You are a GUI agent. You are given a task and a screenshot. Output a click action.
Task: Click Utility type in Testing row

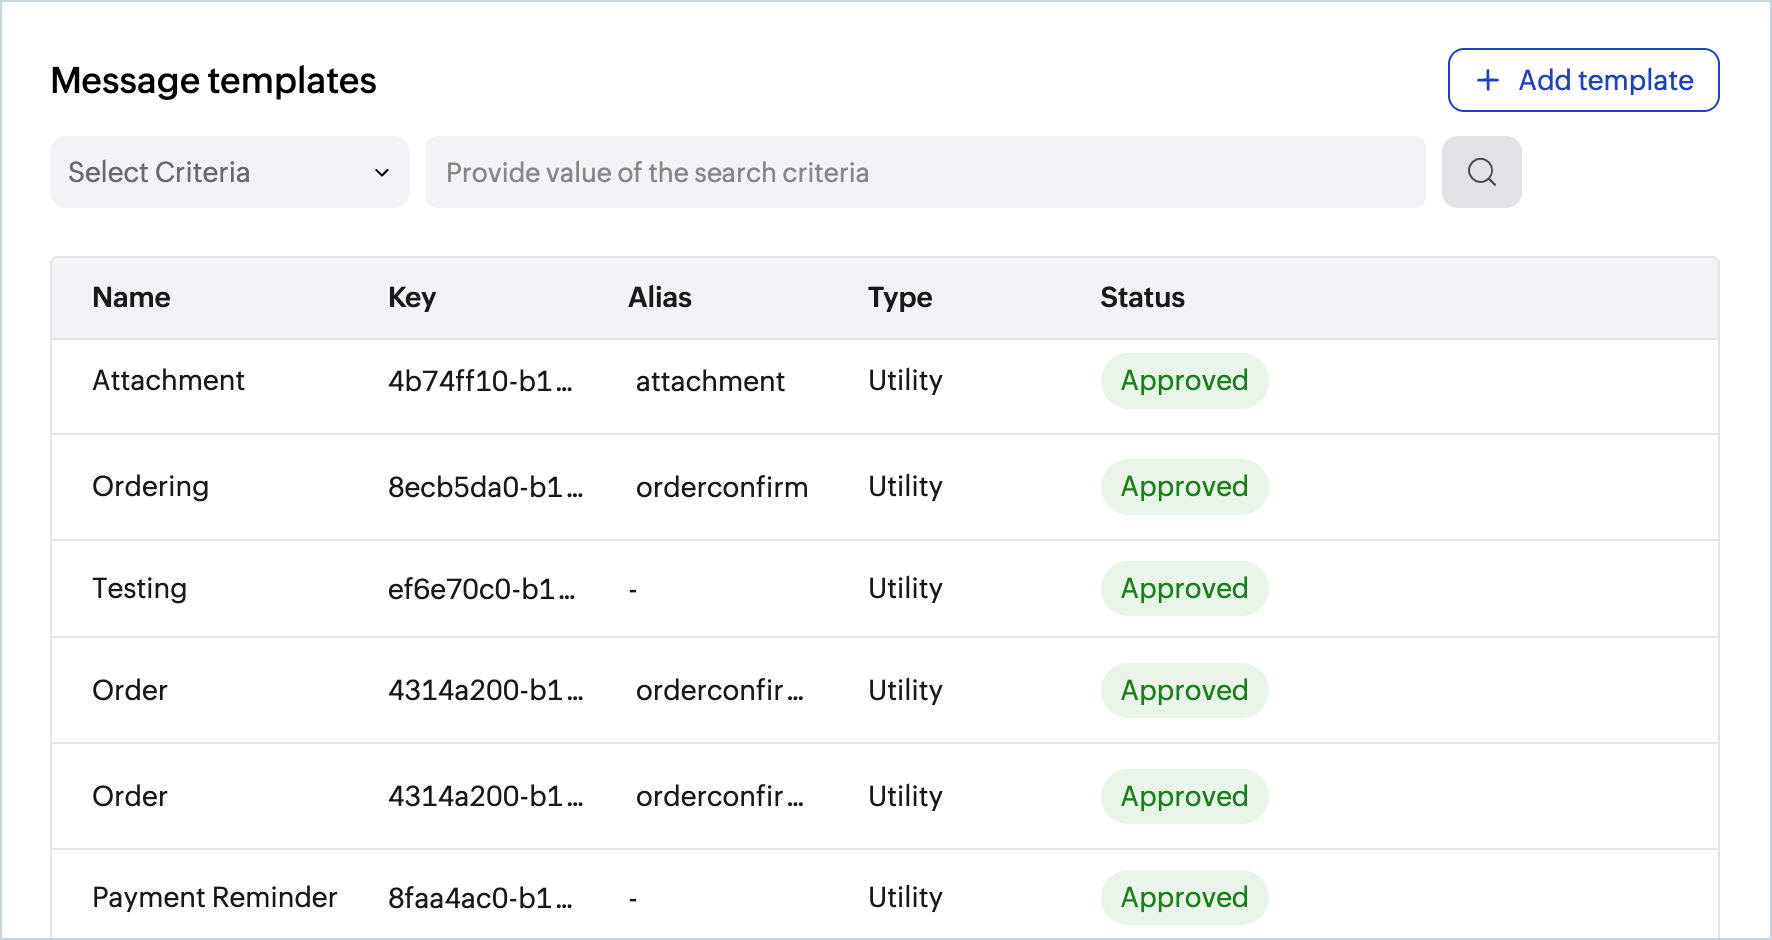tap(905, 588)
